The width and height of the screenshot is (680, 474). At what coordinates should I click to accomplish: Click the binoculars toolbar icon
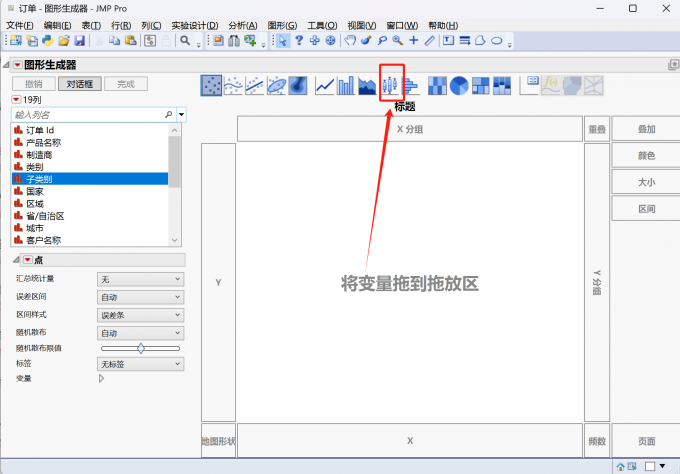(234, 41)
